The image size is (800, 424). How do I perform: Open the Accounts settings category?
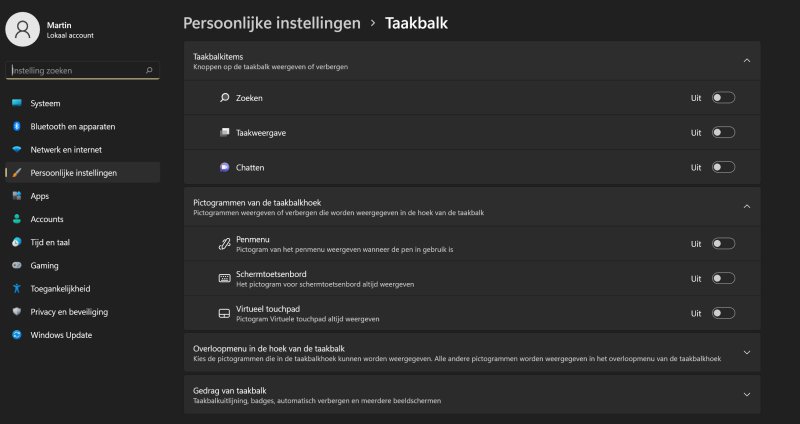pyautogui.click(x=47, y=219)
